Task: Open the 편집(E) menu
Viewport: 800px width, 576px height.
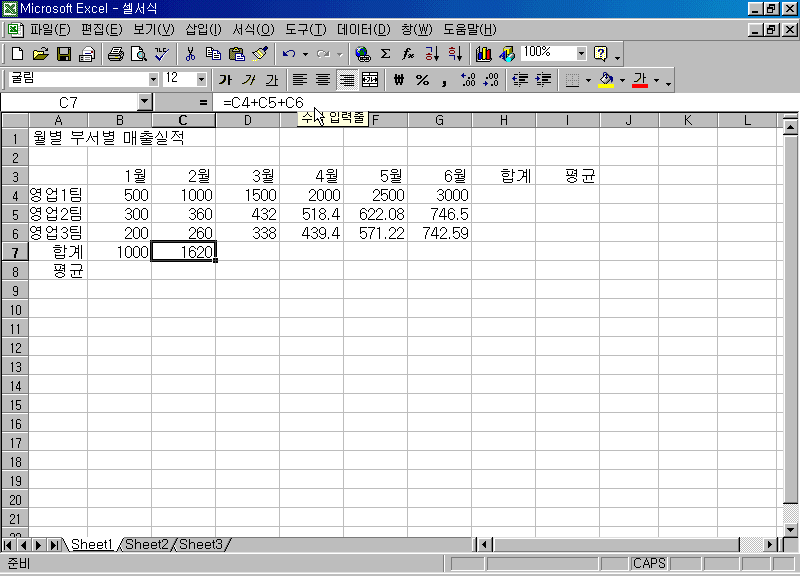Action: (102, 30)
